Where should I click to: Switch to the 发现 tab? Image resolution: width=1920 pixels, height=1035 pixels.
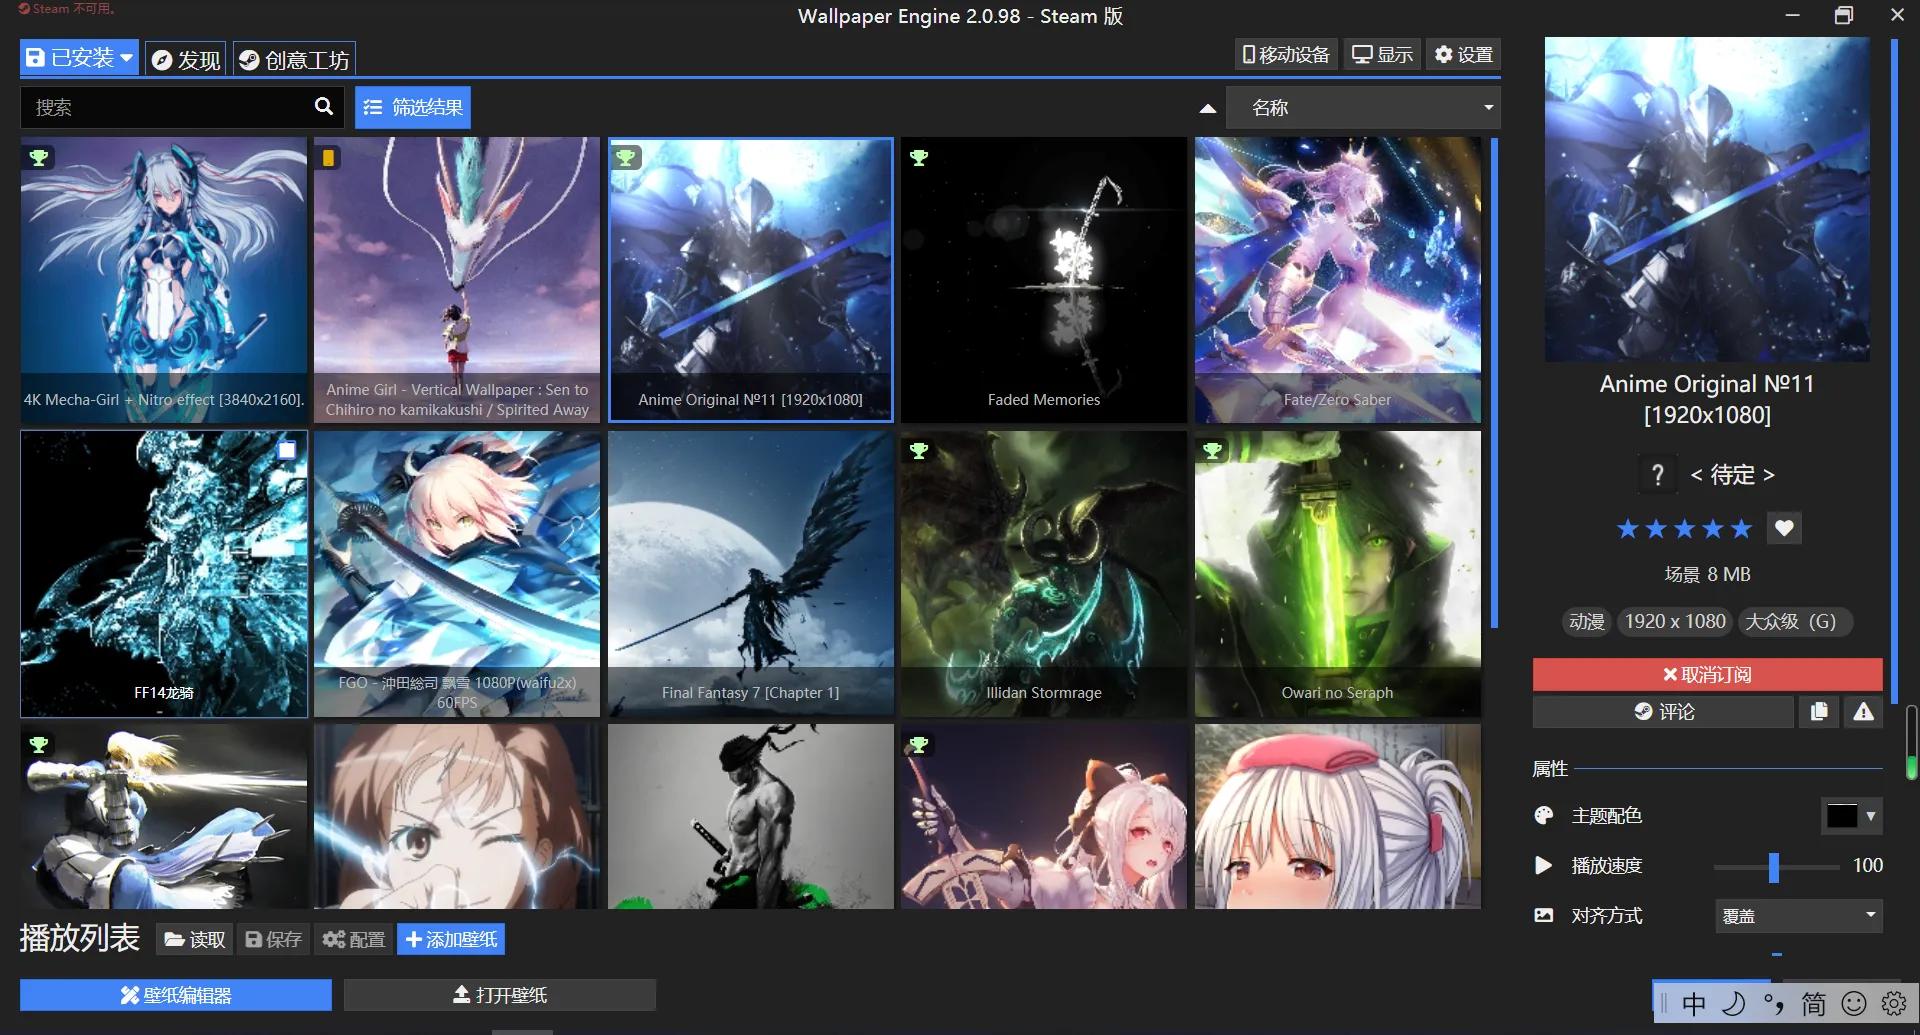click(186, 59)
